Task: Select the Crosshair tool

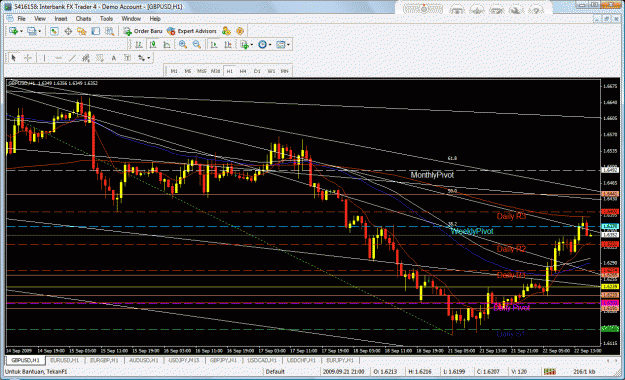Action: [x=28, y=58]
